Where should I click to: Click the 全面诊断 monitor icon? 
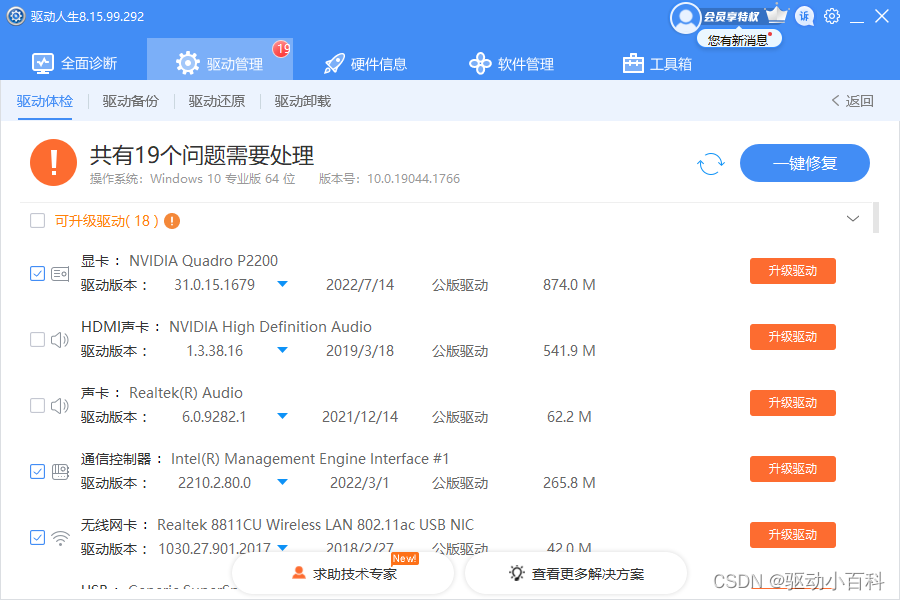click(x=43, y=64)
